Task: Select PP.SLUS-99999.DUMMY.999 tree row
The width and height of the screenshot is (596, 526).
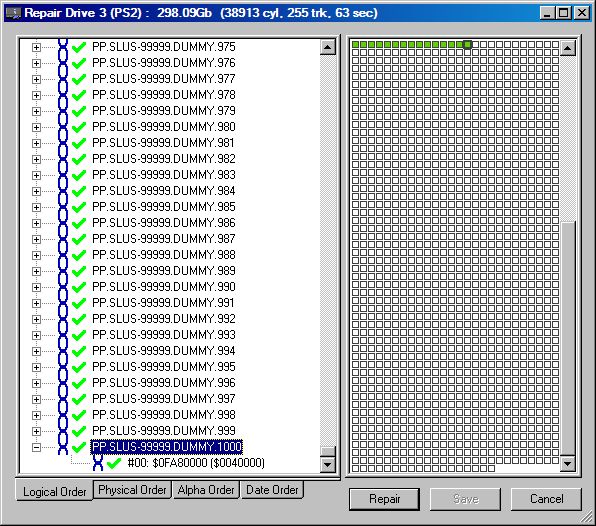Action: (164, 431)
